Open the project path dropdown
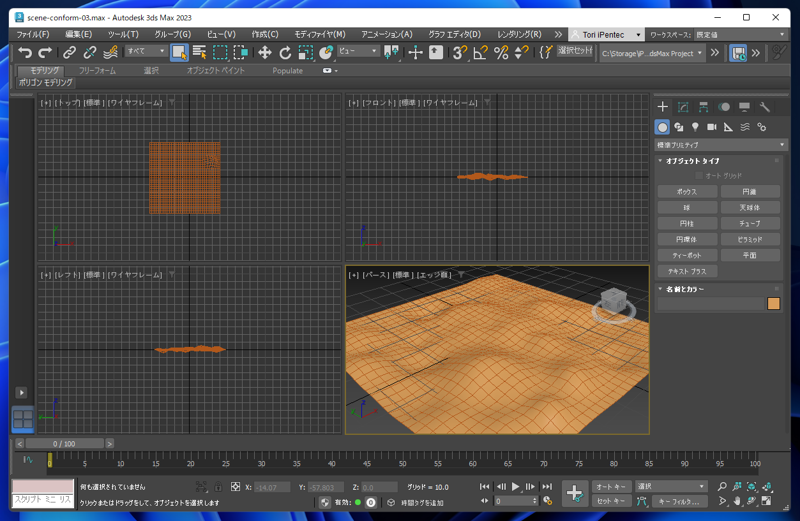Screen dimensions: 800x521 pos(652,53)
